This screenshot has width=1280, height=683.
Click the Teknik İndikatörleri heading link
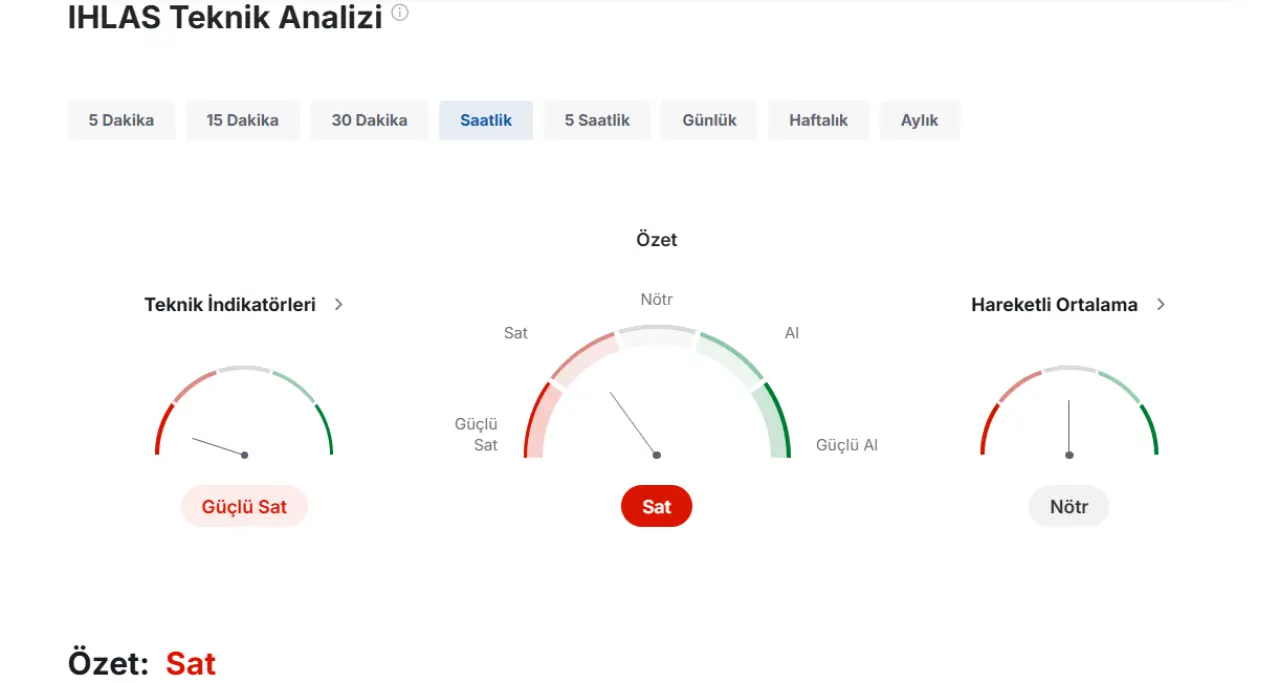[230, 304]
